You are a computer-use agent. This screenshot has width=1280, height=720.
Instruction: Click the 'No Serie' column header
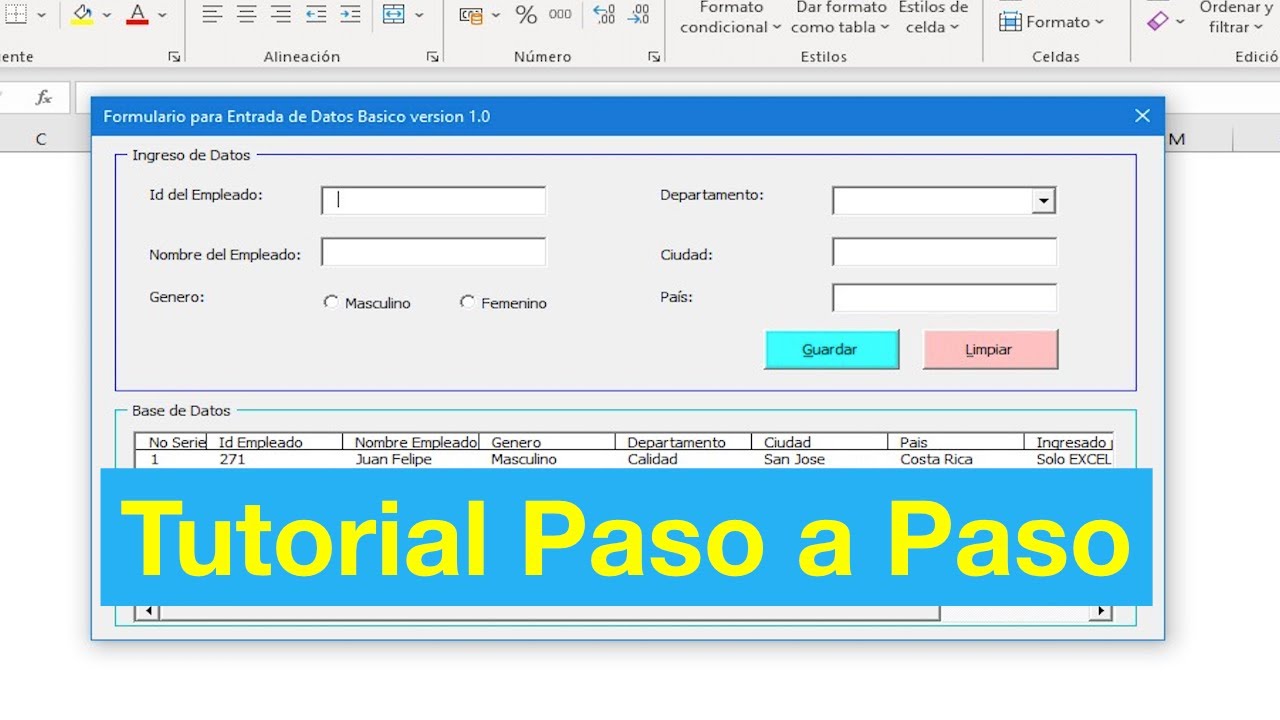(x=171, y=442)
